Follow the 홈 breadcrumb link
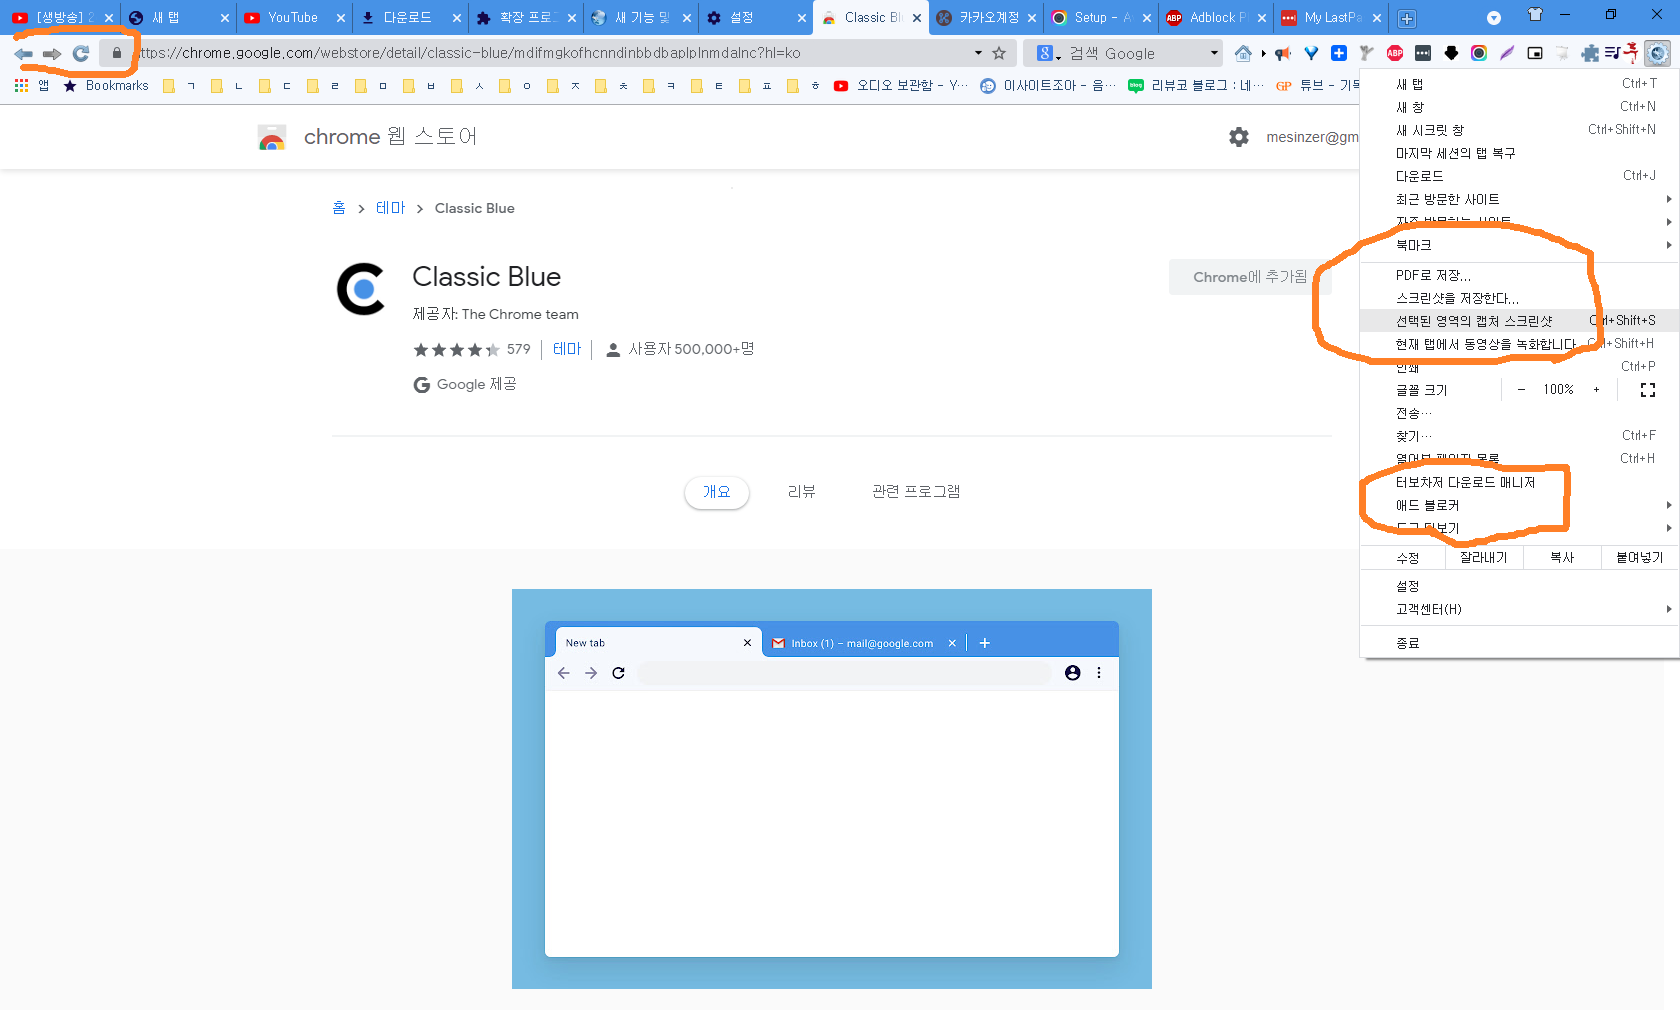This screenshot has width=1680, height=1010. [x=339, y=208]
